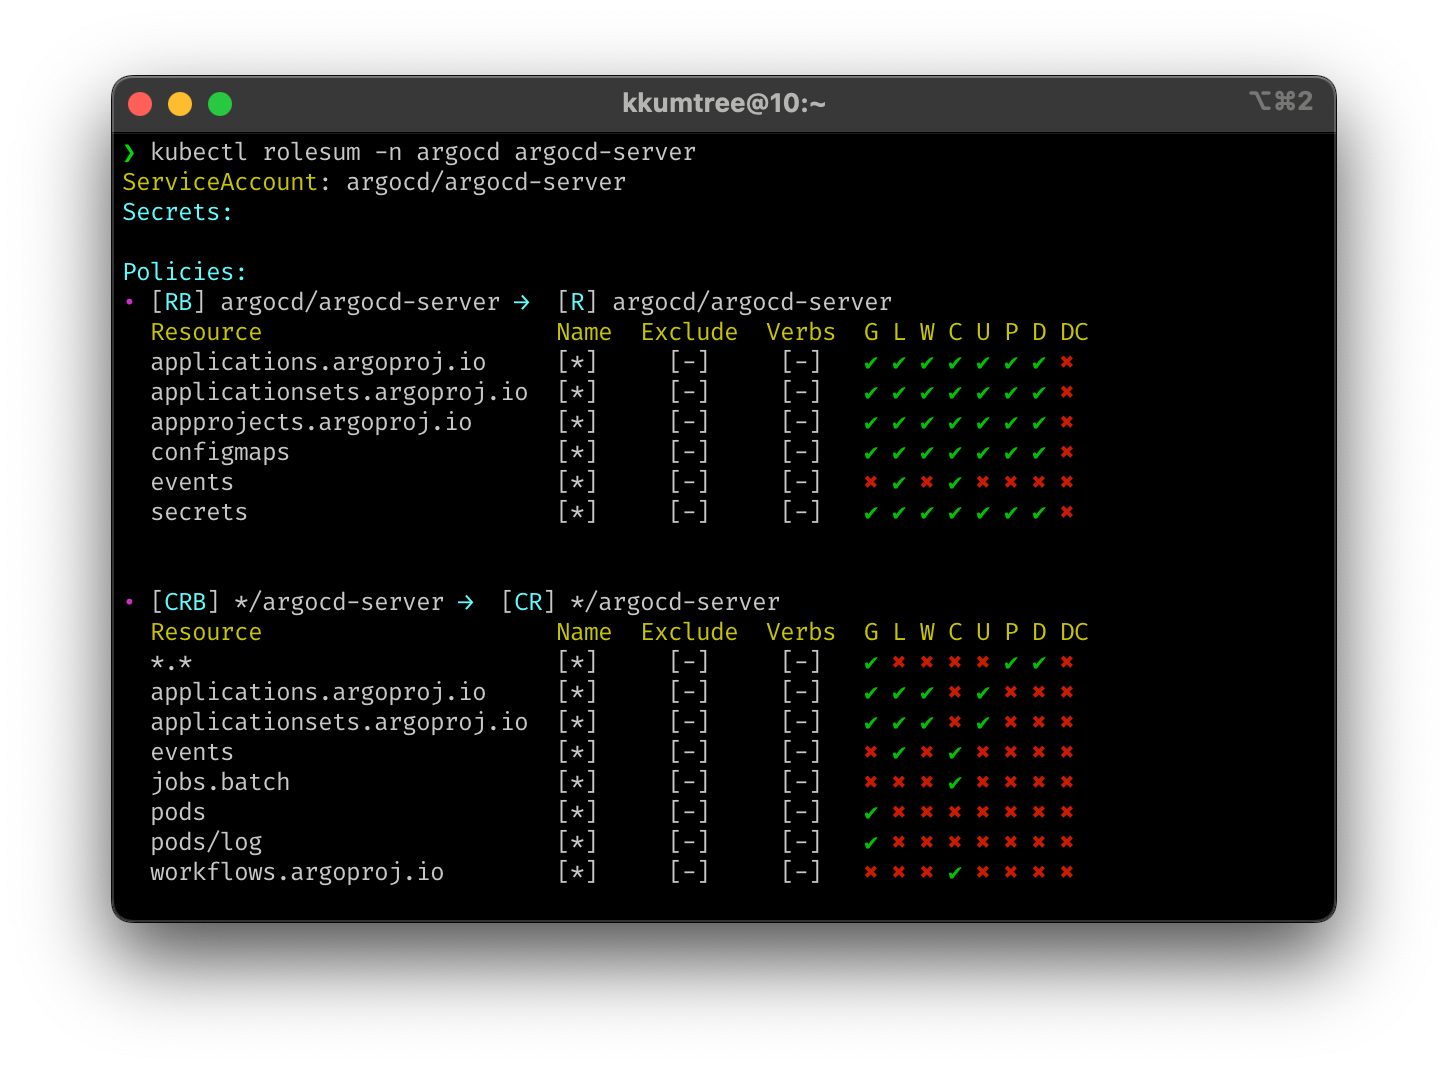Viewport: 1448px width, 1070px height.
Task: Click green G check on pods row
Action: point(871,812)
